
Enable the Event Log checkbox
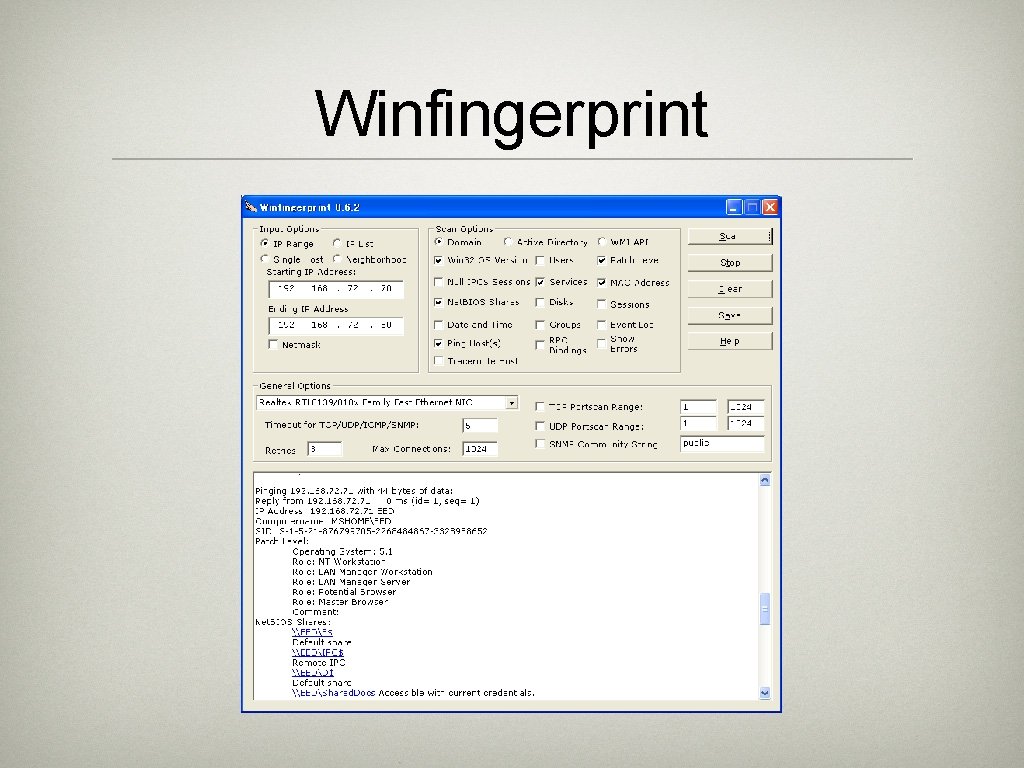601,325
